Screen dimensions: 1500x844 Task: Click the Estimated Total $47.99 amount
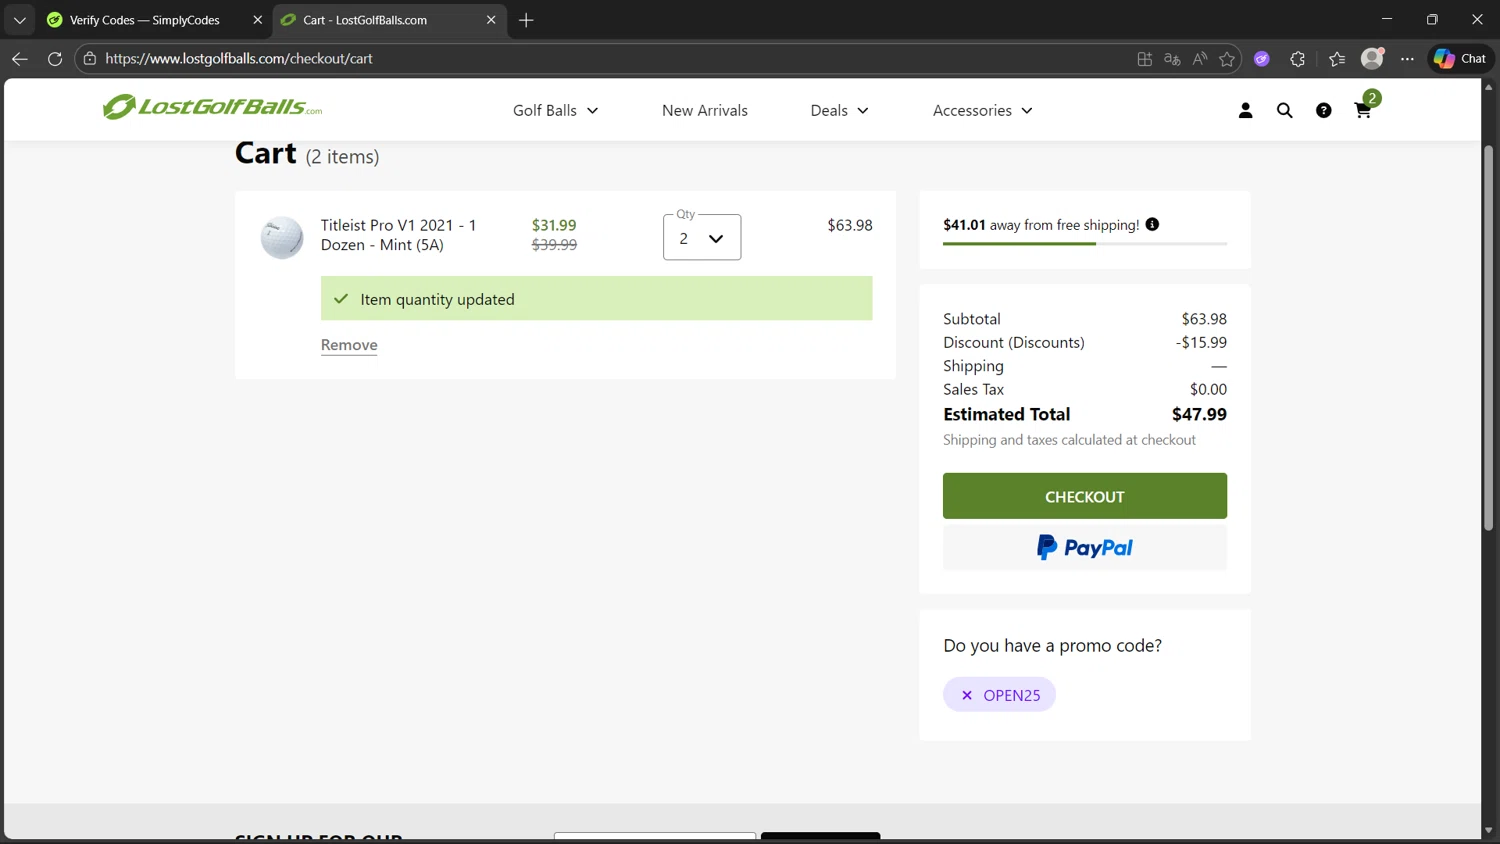click(x=1199, y=414)
